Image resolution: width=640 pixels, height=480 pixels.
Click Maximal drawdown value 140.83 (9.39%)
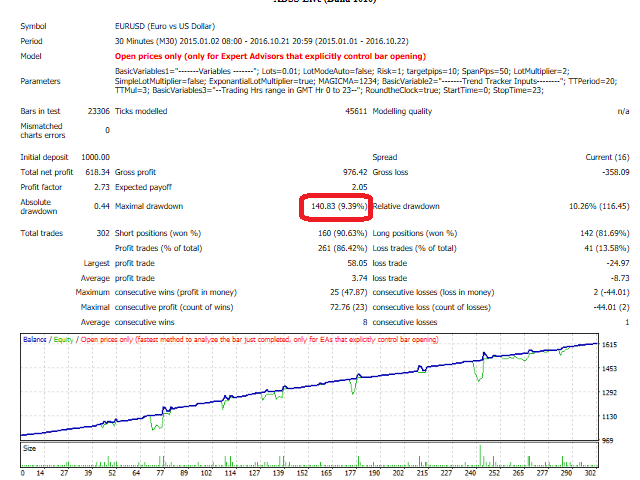coord(339,206)
